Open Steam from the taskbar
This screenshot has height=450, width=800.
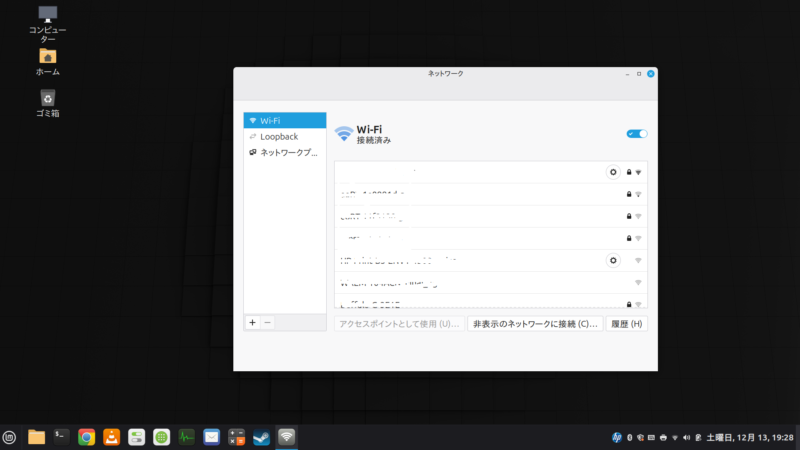(x=261, y=437)
